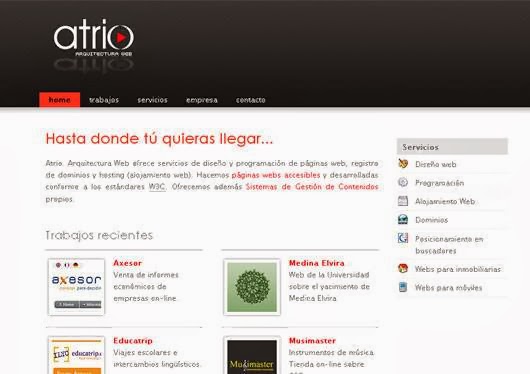The width and height of the screenshot is (530, 374).
Task: Click the Atrio logo in the header
Action: pos(94,38)
